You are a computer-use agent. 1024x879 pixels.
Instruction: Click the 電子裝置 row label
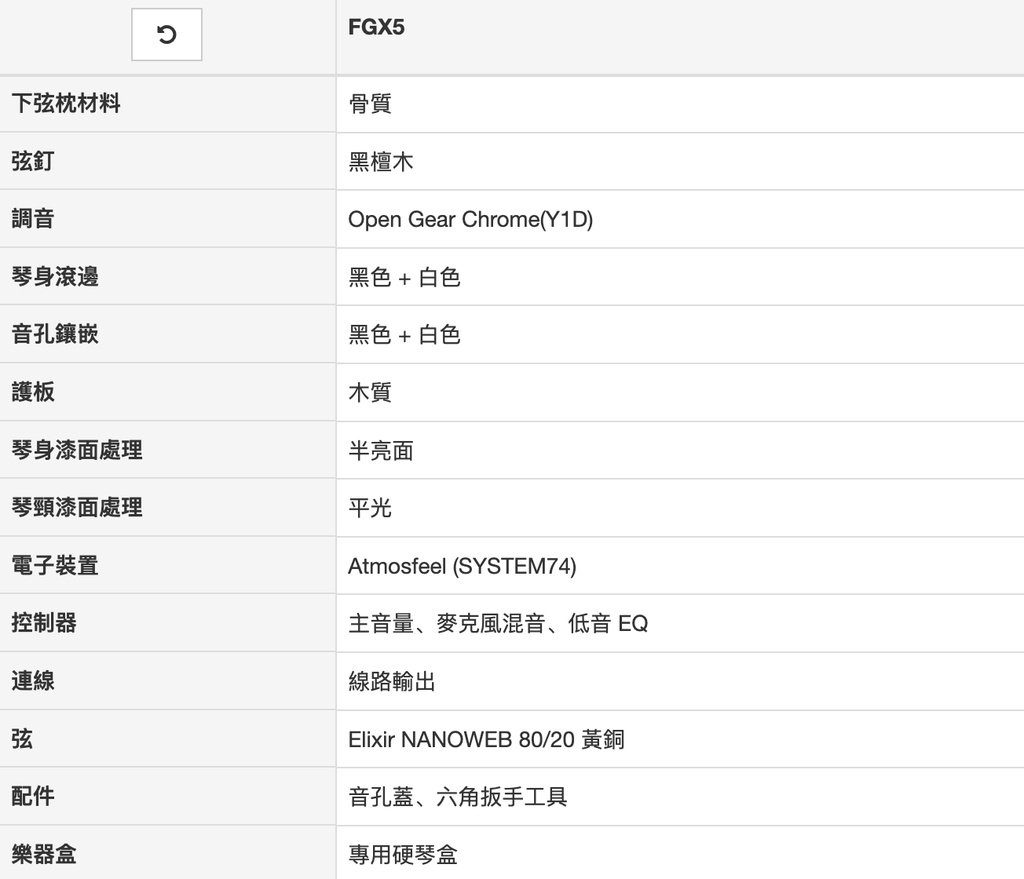click(55, 565)
